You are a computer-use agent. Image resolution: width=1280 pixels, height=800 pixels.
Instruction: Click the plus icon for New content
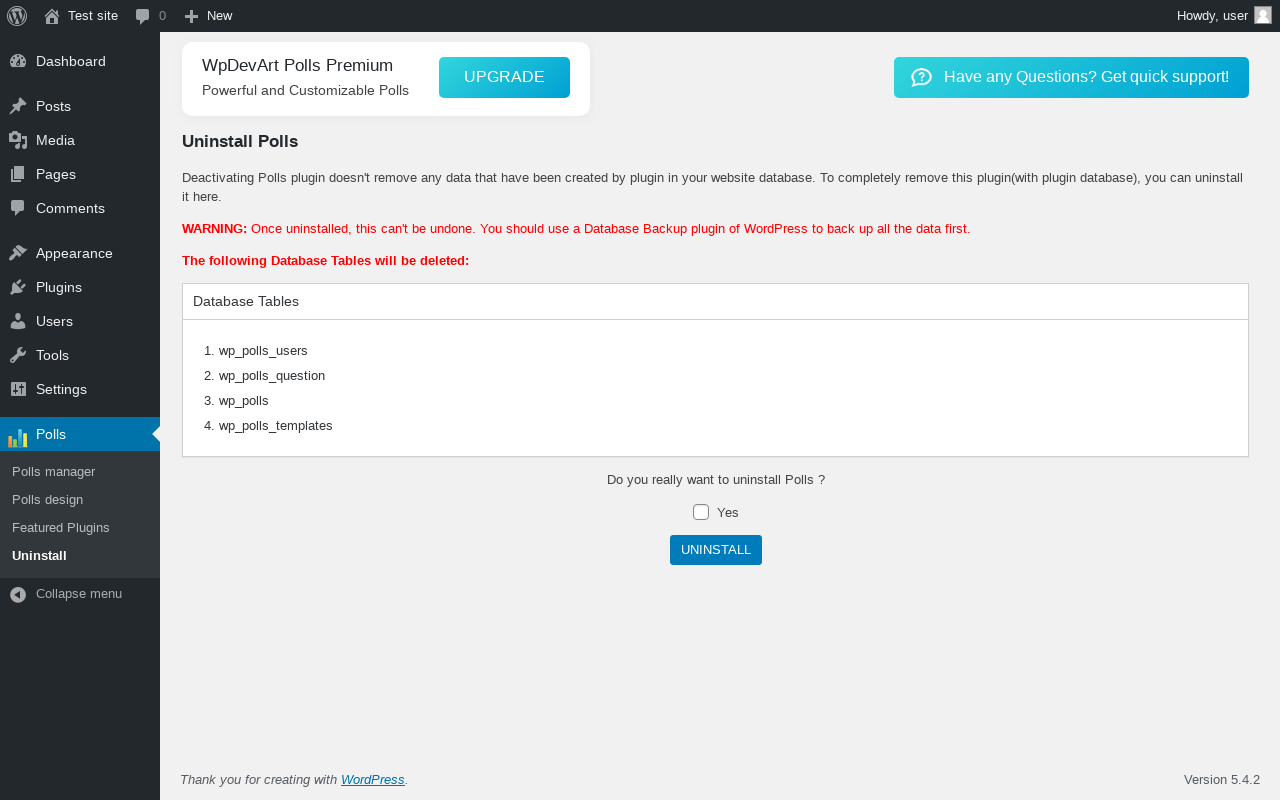pyautogui.click(x=191, y=16)
